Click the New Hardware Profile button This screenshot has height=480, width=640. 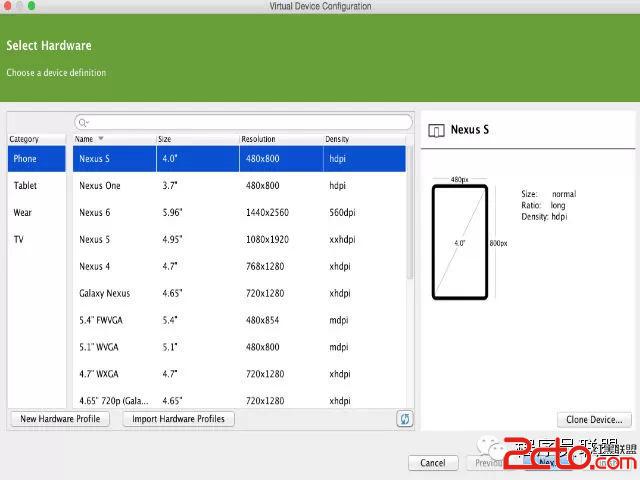coord(60,419)
